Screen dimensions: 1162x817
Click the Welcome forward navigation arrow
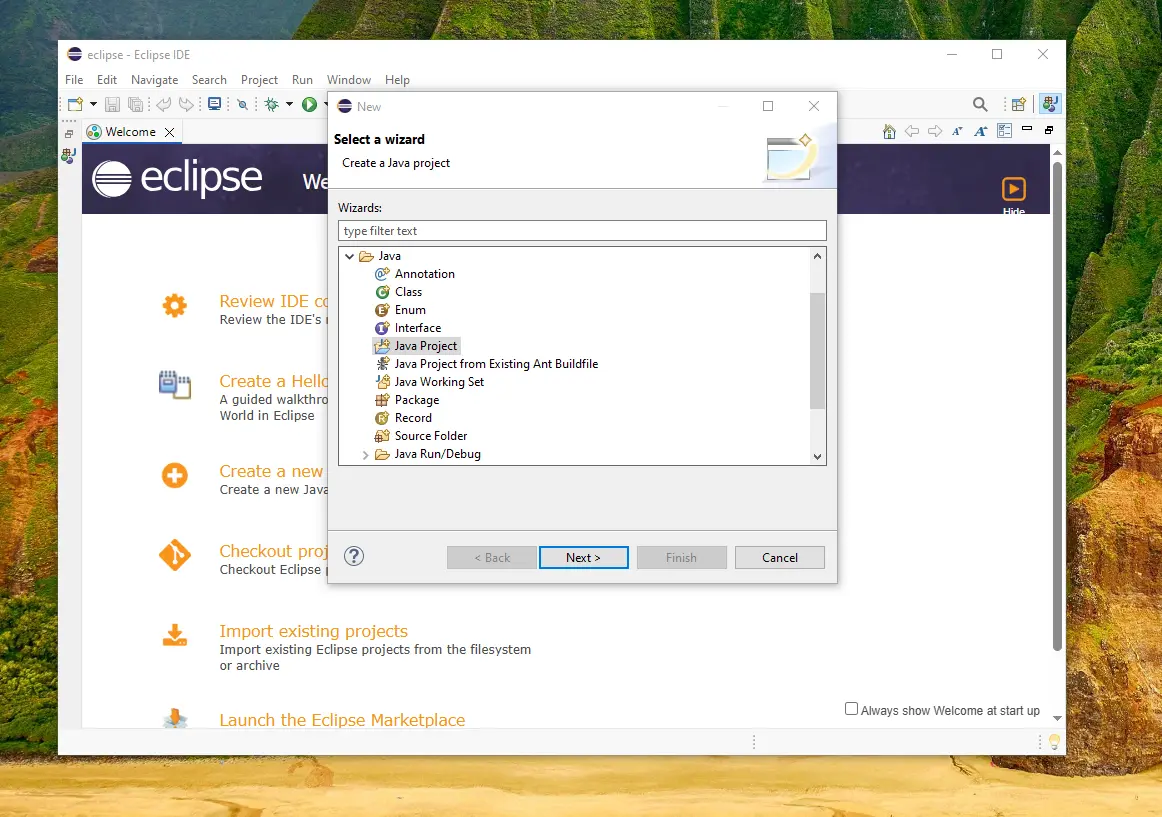tap(935, 131)
